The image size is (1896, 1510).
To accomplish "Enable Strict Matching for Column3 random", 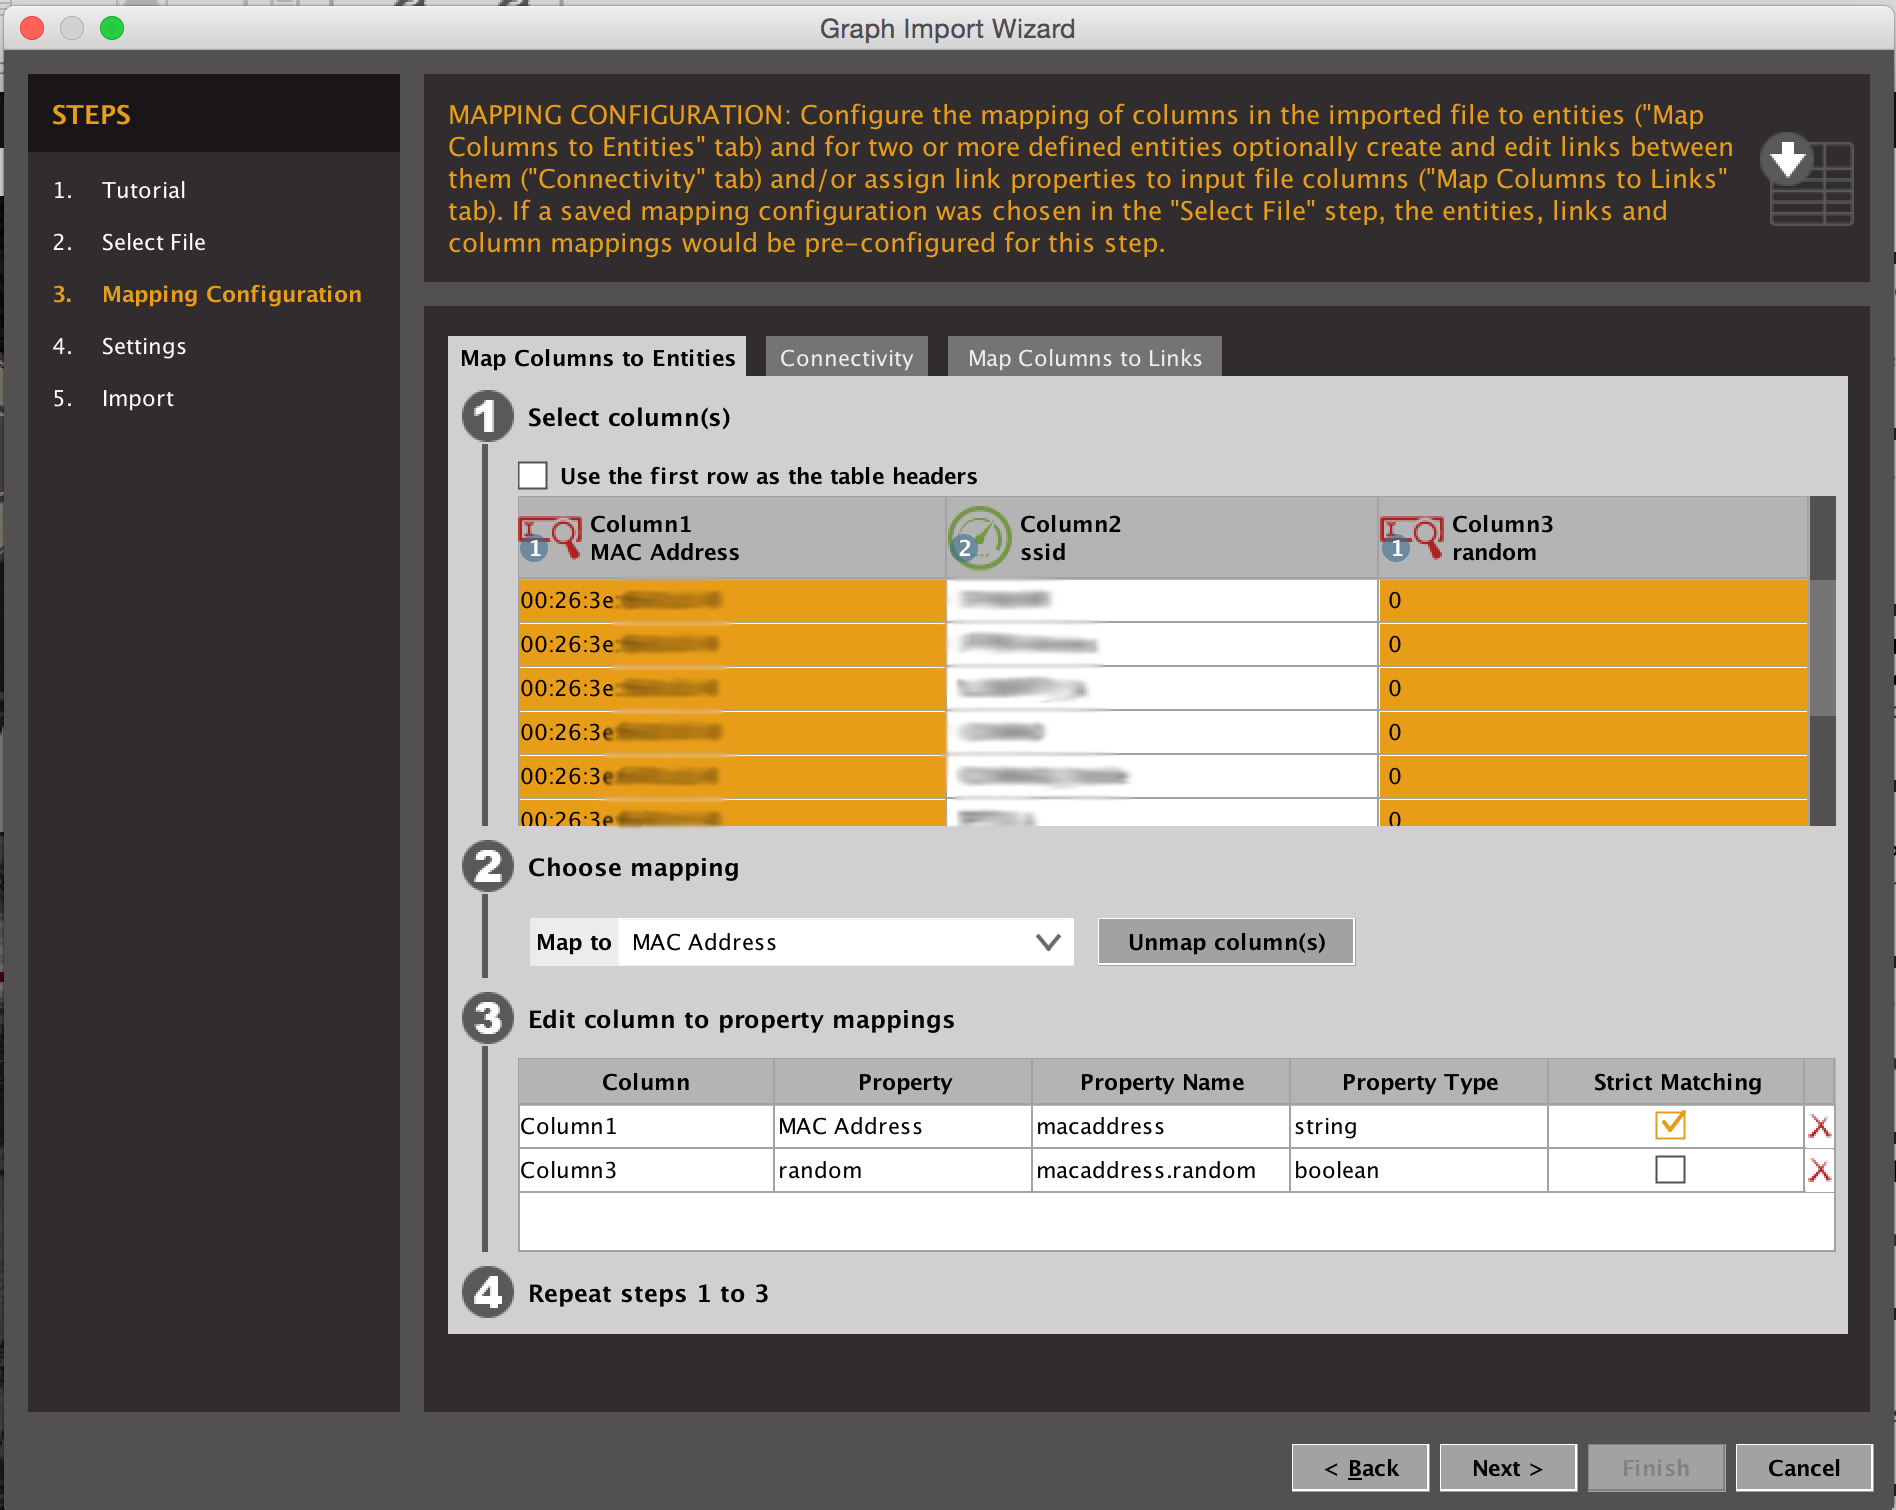I will 1670,1170.
